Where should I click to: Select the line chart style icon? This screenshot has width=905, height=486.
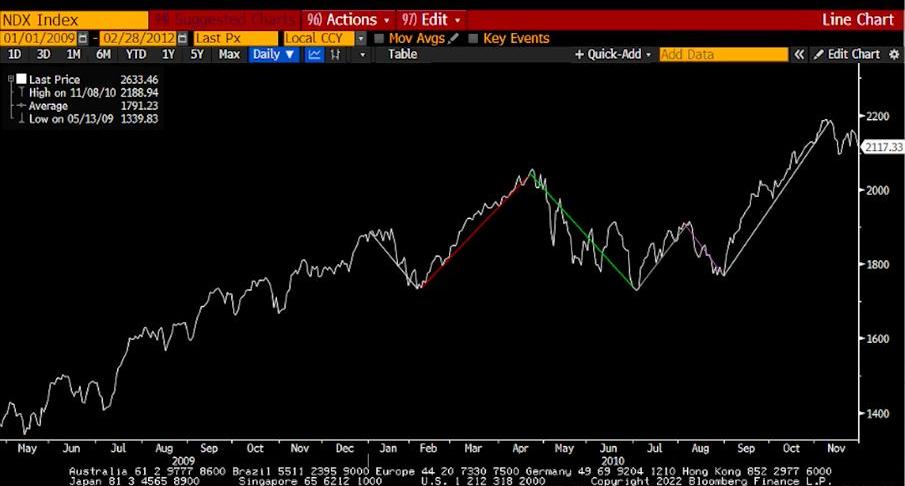click(x=315, y=54)
